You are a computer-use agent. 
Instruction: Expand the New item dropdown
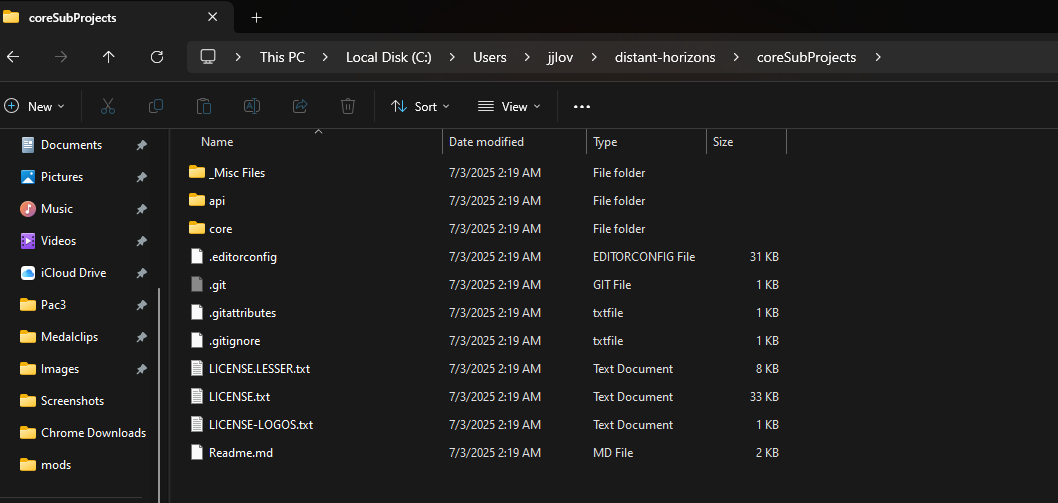click(35, 106)
